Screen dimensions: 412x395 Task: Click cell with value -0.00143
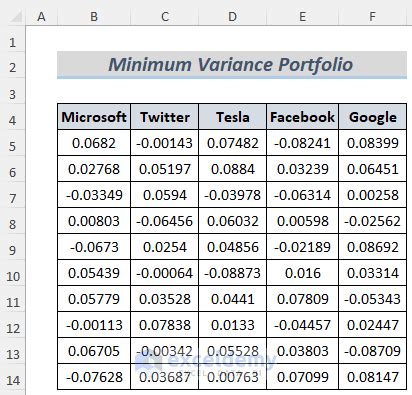[165, 143]
